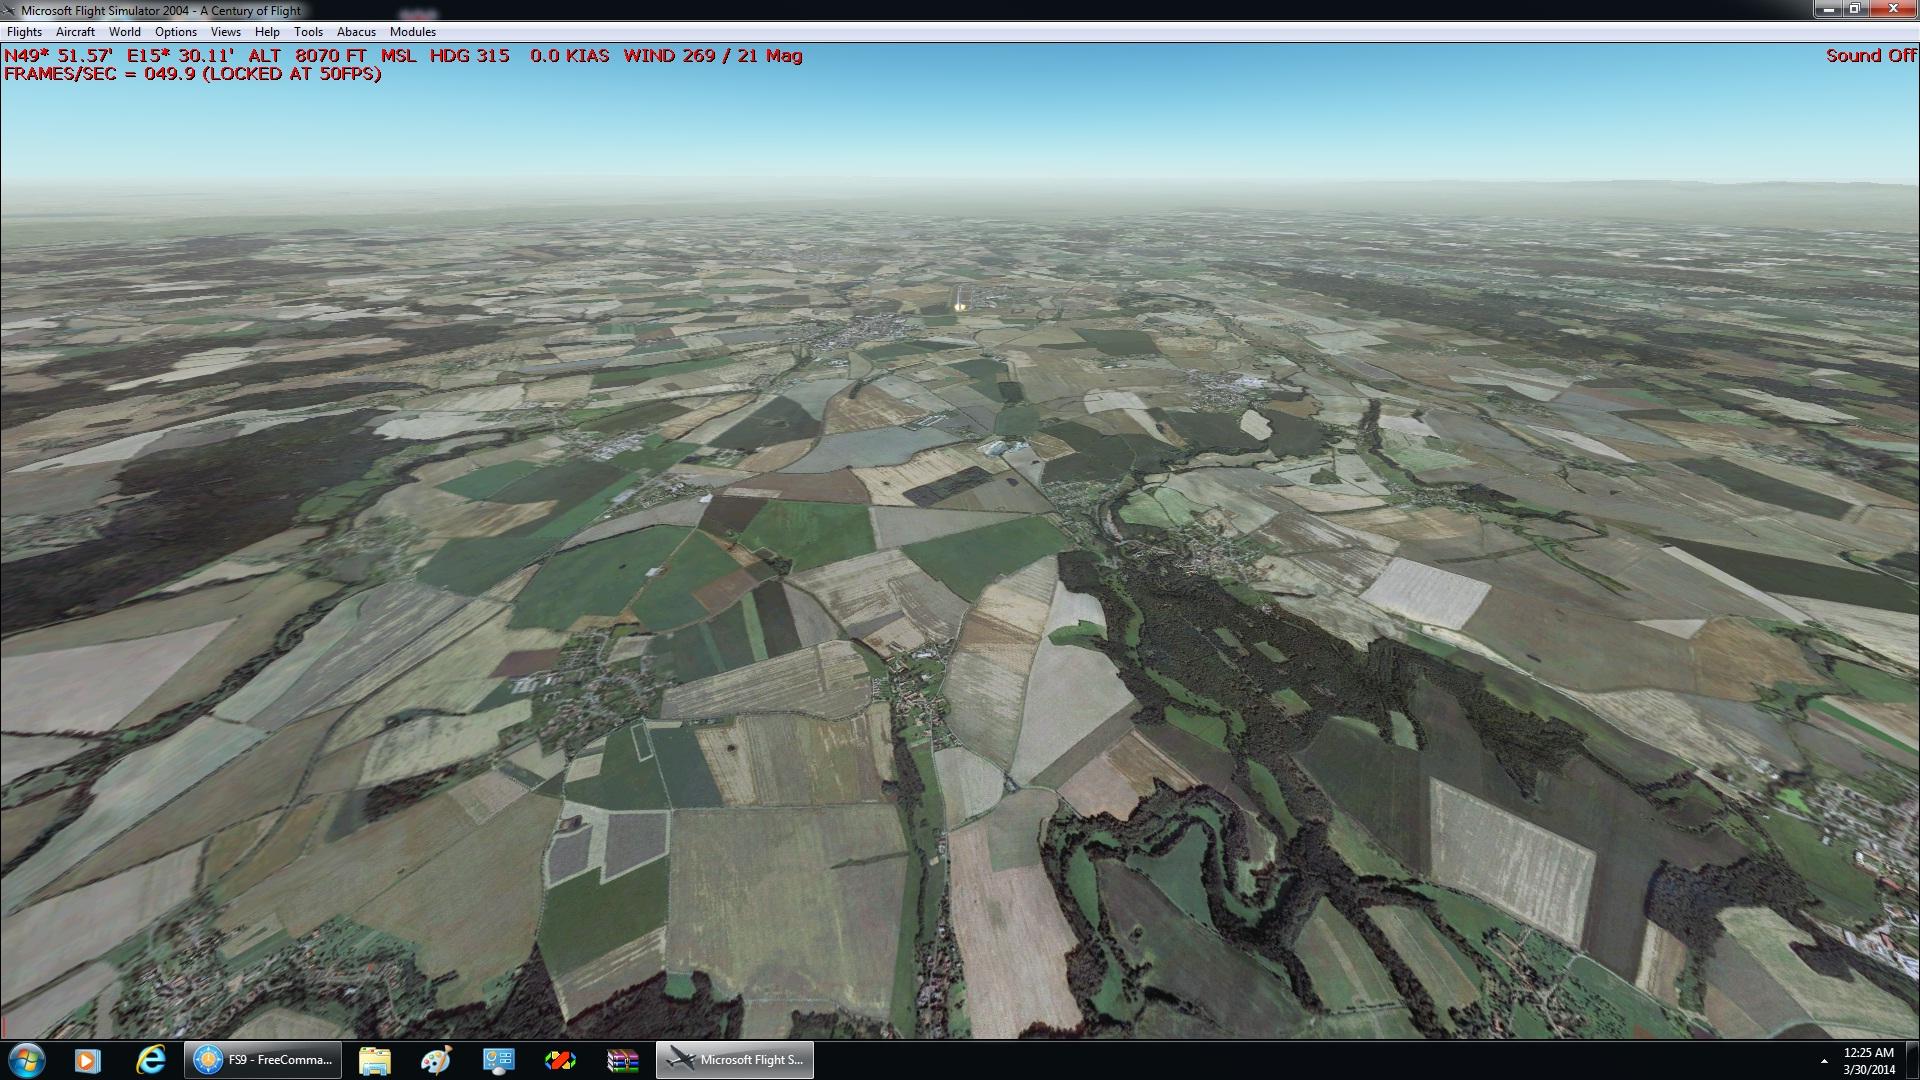Click the 'N49* 51.57'' latitude readout

(58, 56)
